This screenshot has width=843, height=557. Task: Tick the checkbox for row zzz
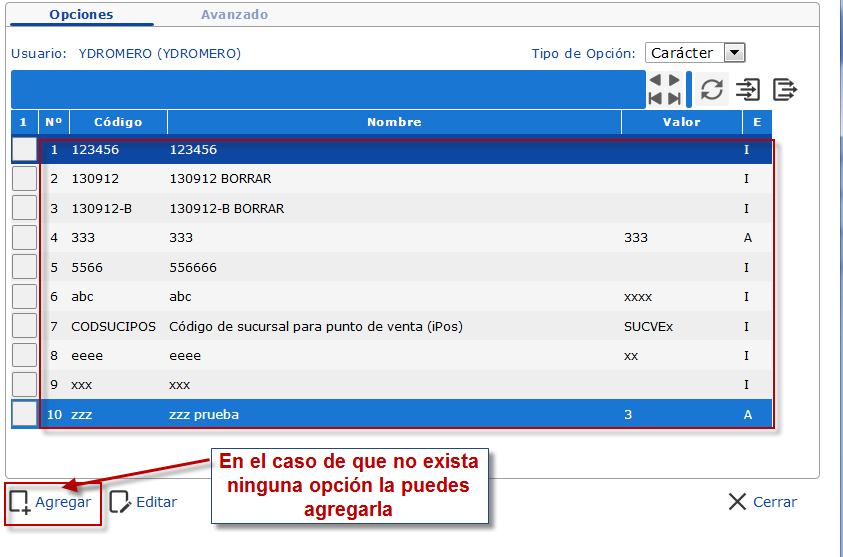[24, 414]
